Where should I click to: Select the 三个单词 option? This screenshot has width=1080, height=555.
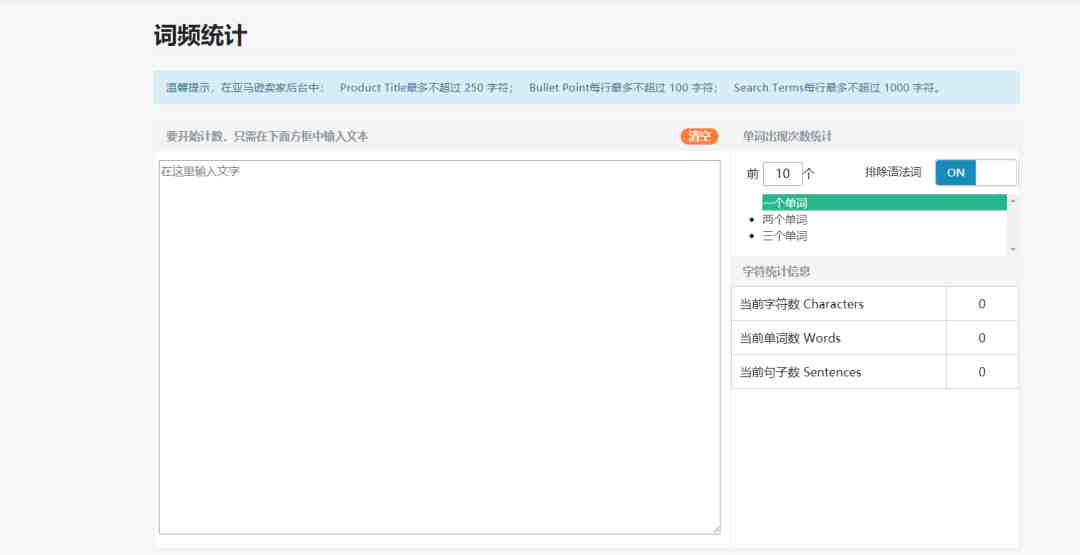(785, 236)
